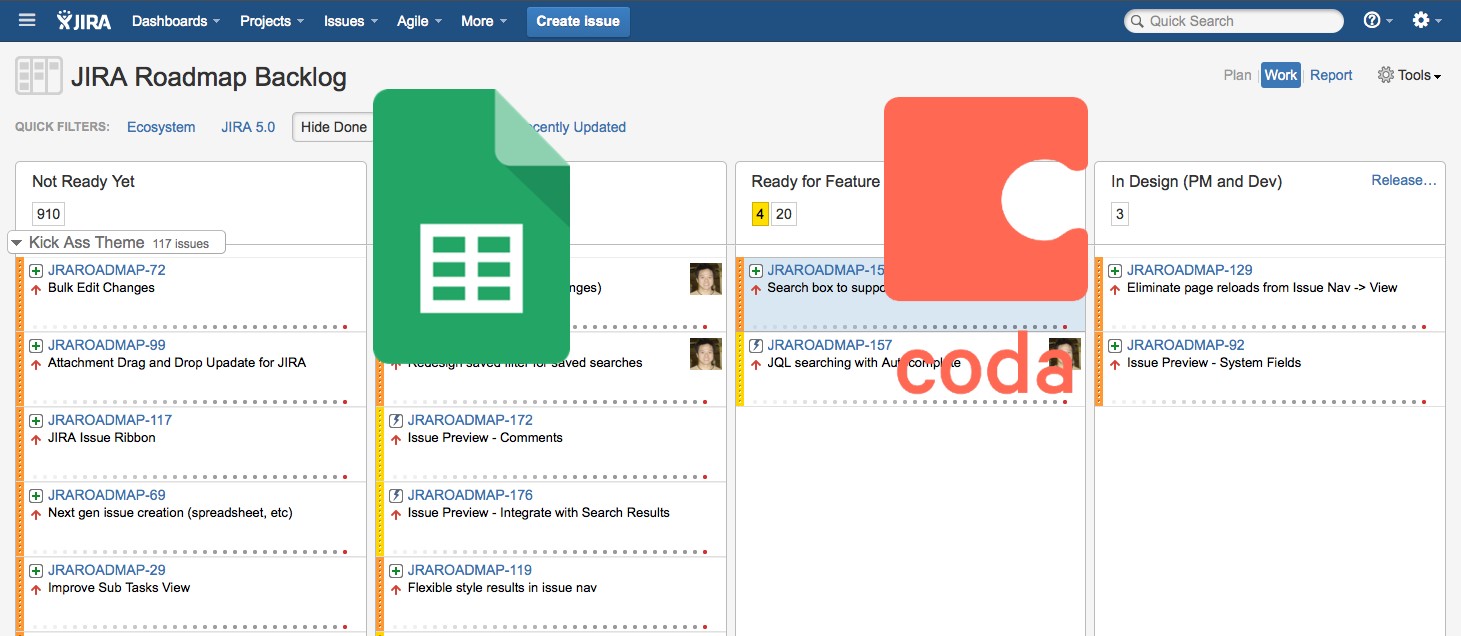The height and width of the screenshot is (636, 1461).
Task: Toggle the Ecosystem quick filter
Action: click(x=161, y=127)
